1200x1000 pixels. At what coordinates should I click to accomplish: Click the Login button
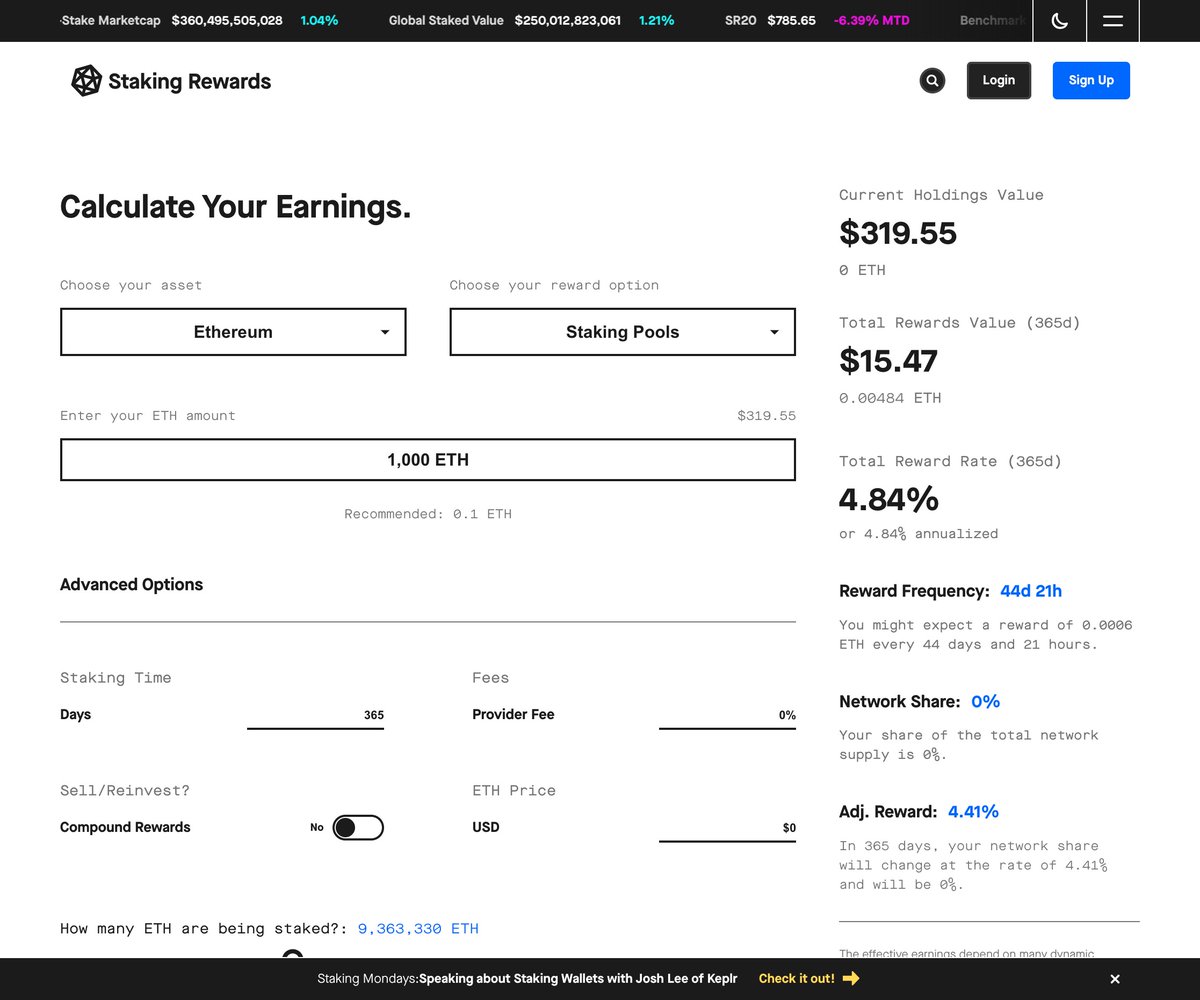pyautogui.click(x=998, y=80)
